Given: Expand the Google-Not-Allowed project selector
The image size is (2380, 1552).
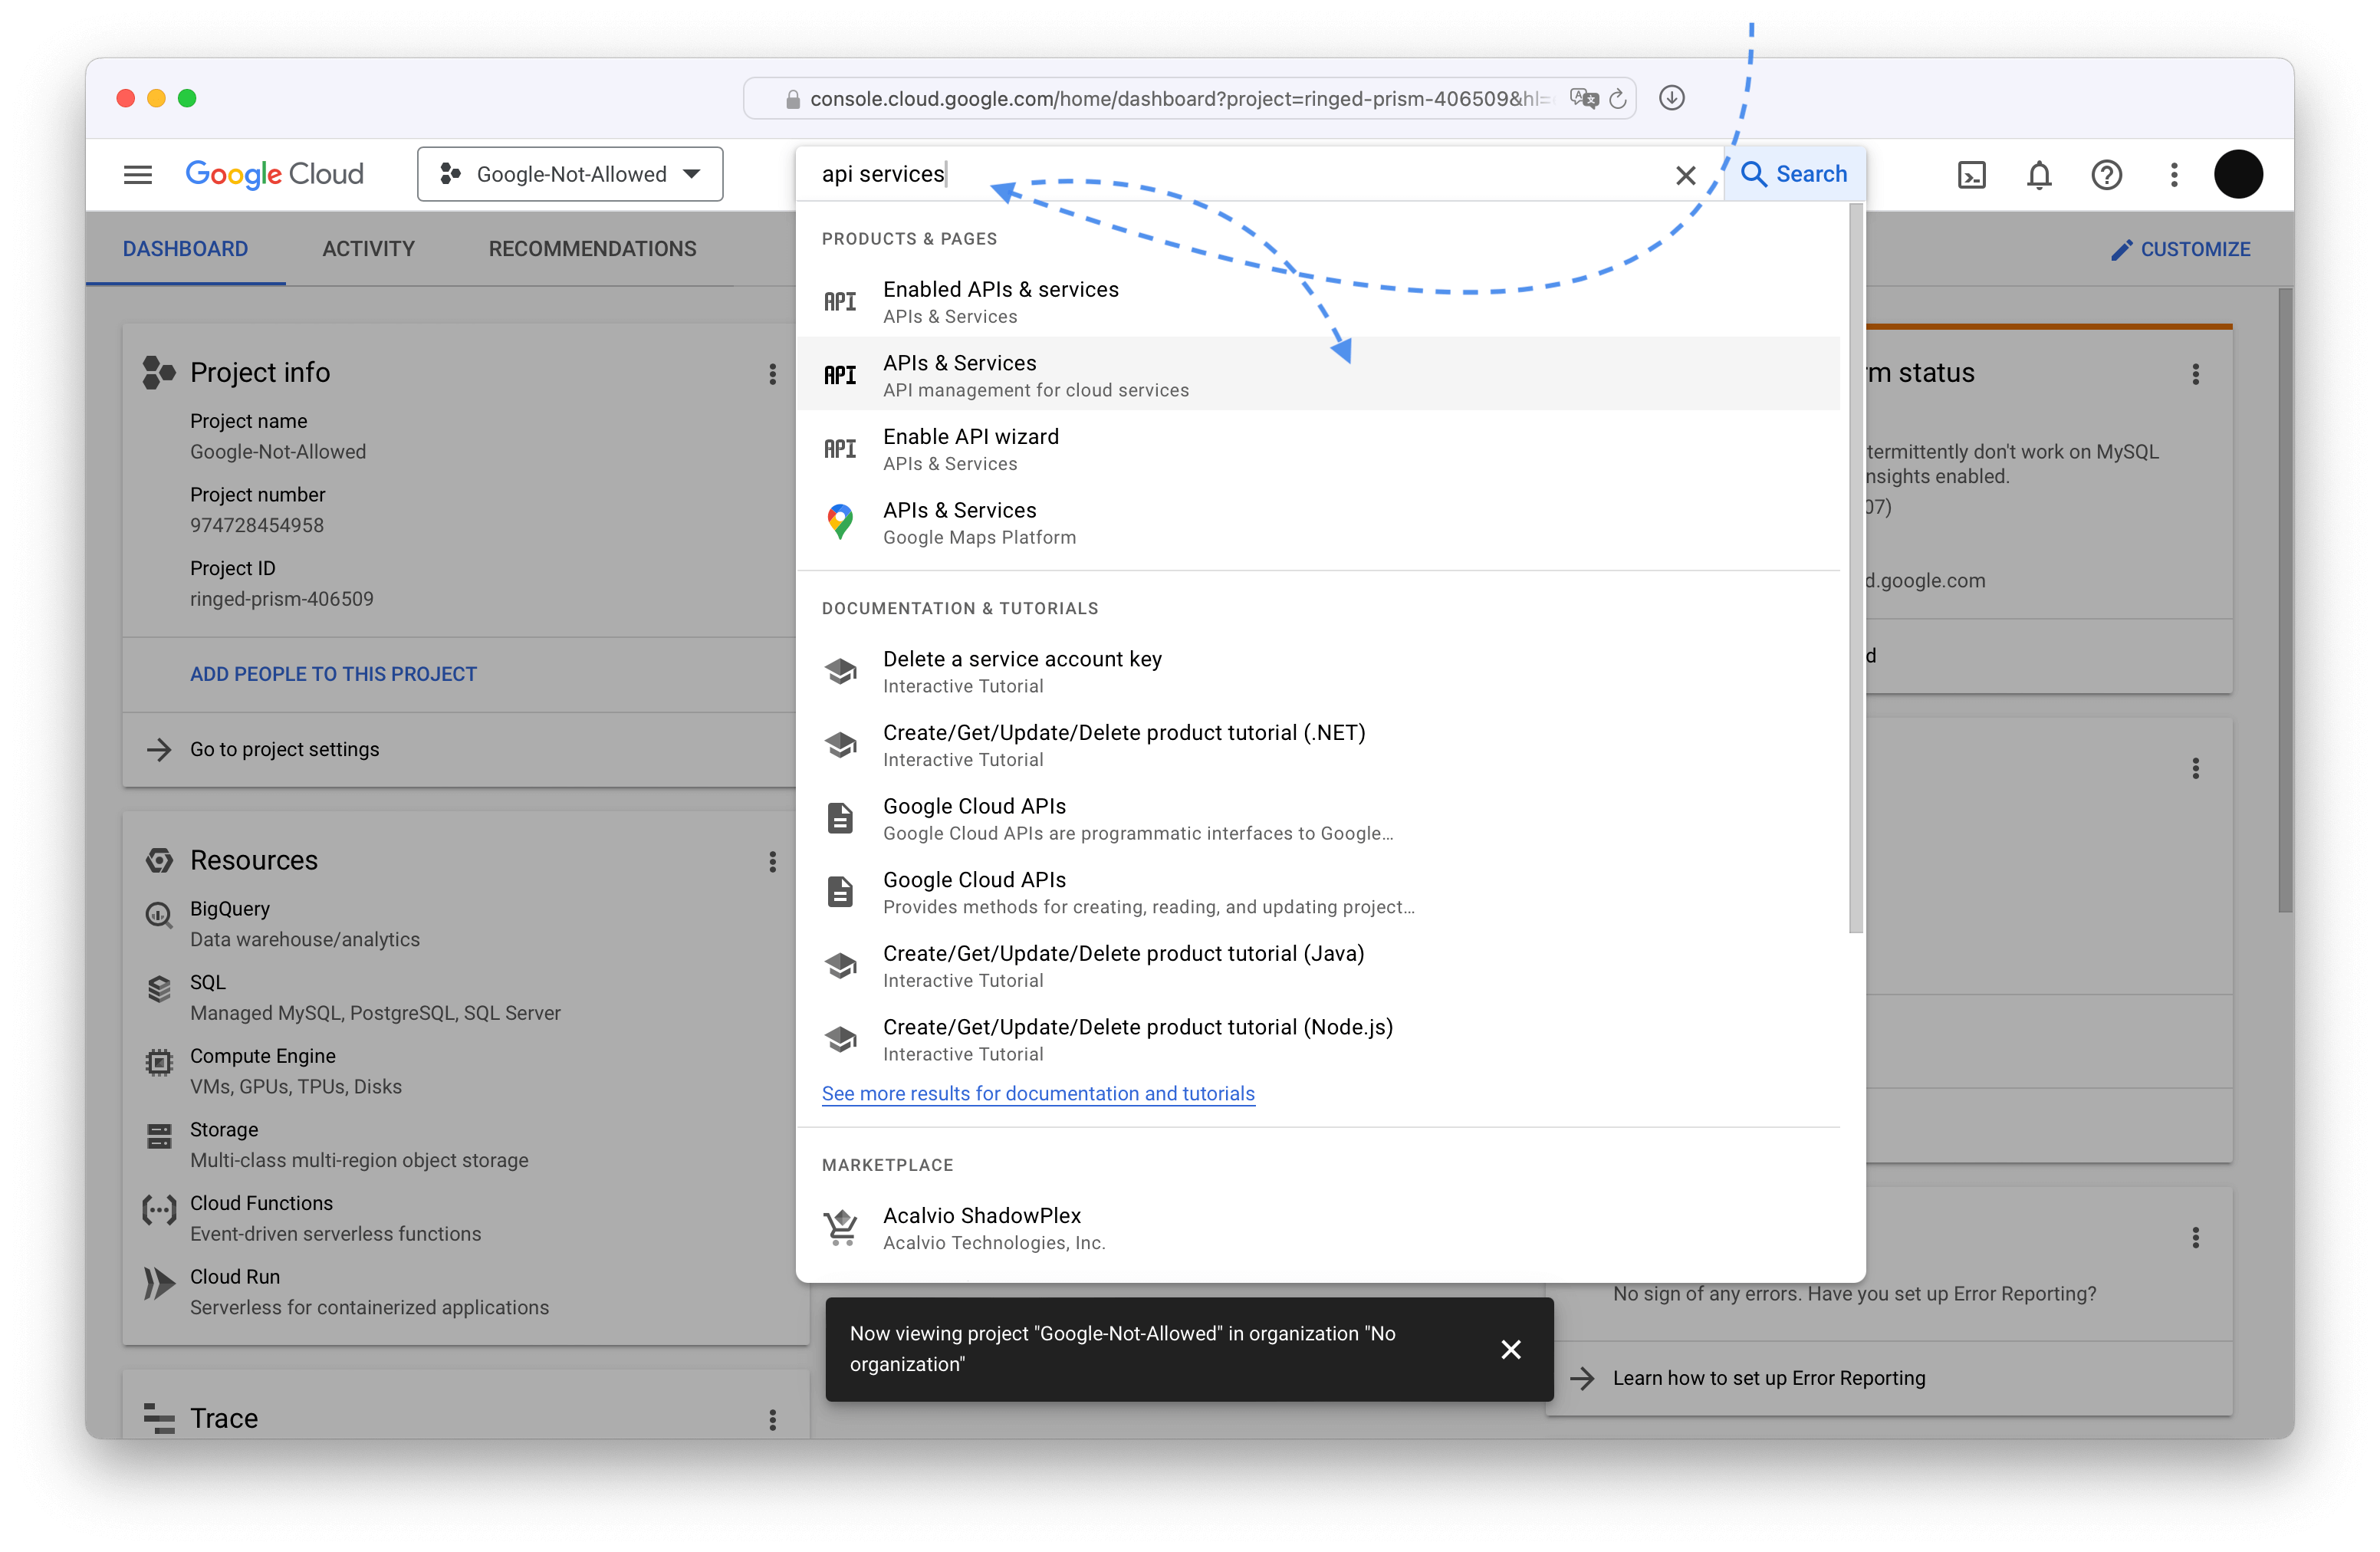Looking at the screenshot, I should tap(570, 175).
